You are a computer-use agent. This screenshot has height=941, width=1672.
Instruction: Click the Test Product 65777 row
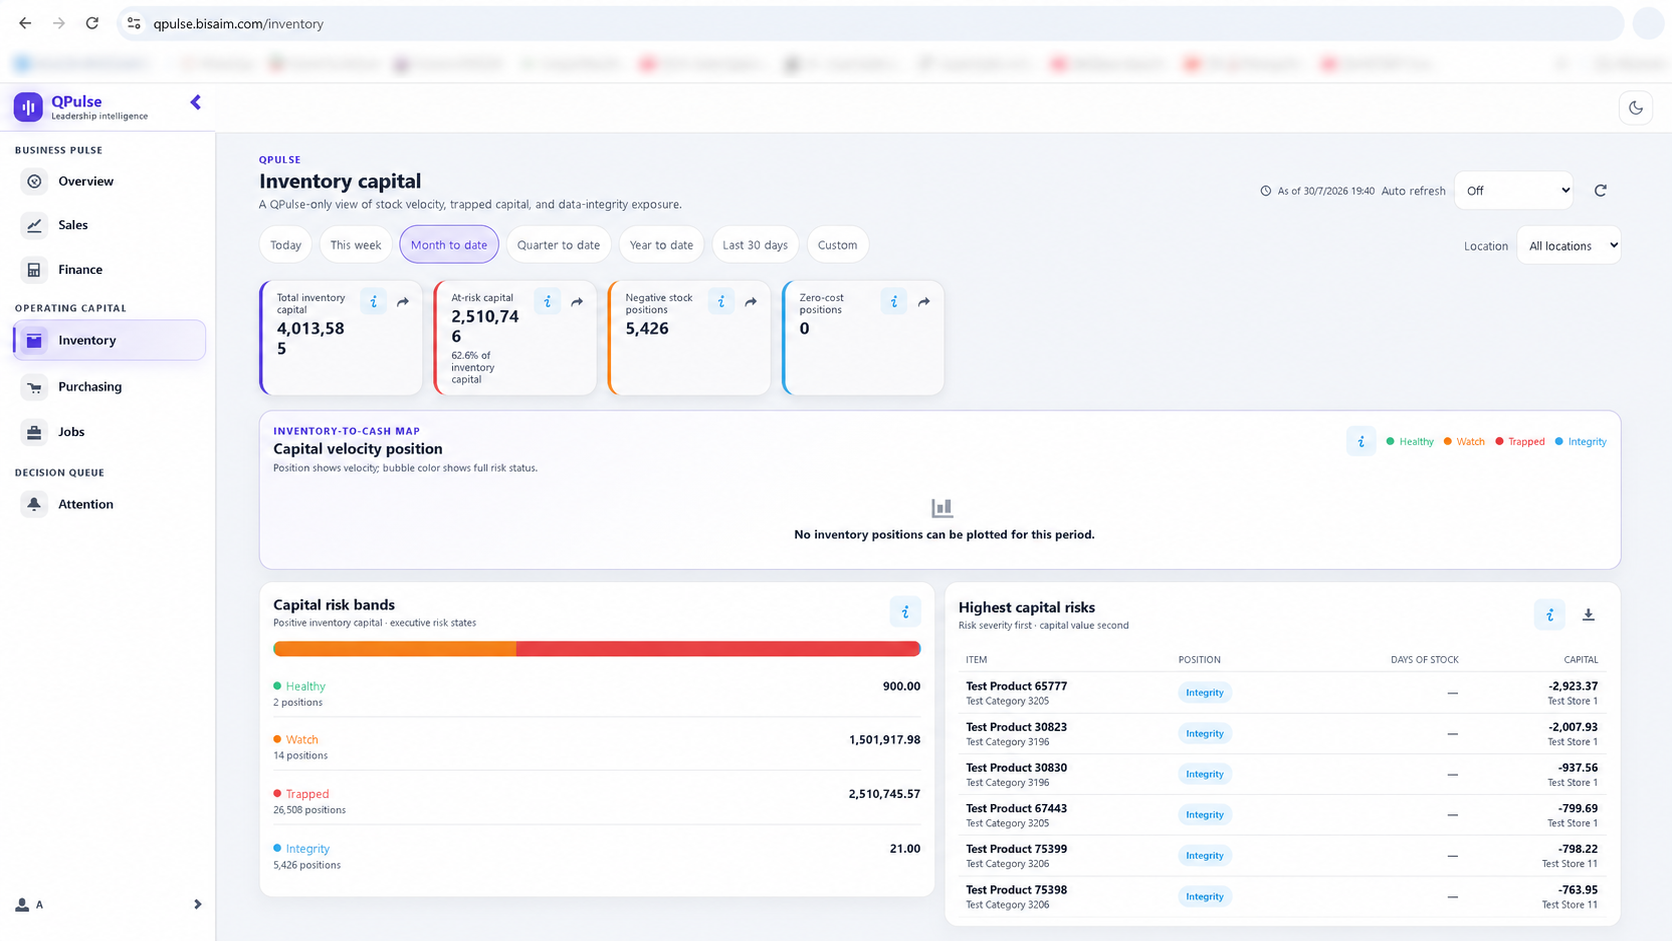1282,692
